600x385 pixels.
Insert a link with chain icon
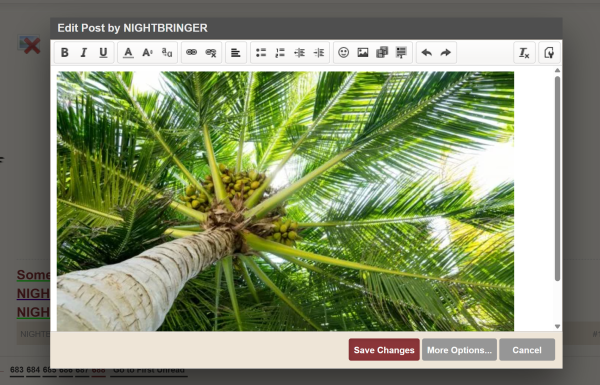click(x=191, y=52)
